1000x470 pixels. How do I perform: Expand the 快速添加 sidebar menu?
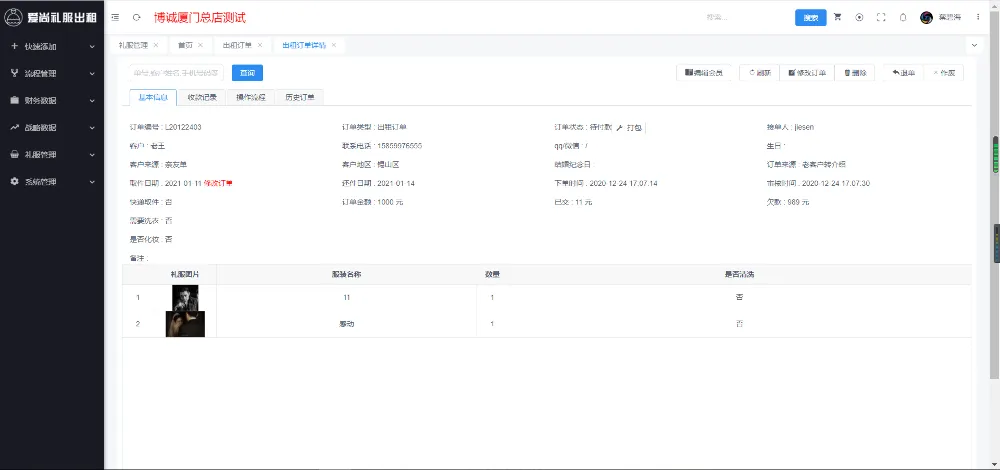pos(52,46)
